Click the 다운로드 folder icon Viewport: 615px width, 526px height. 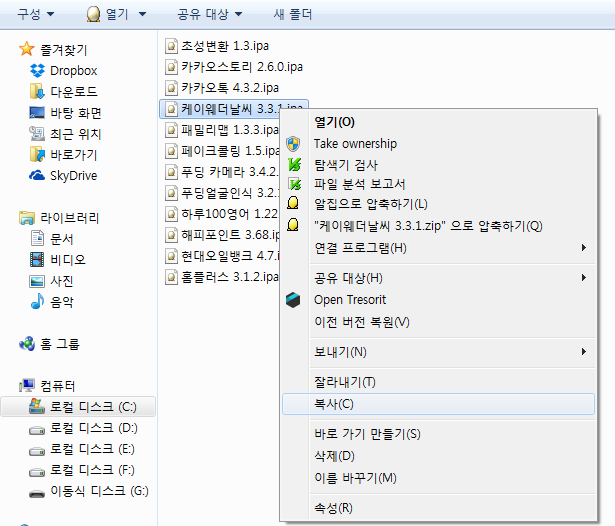[x=37, y=91]
